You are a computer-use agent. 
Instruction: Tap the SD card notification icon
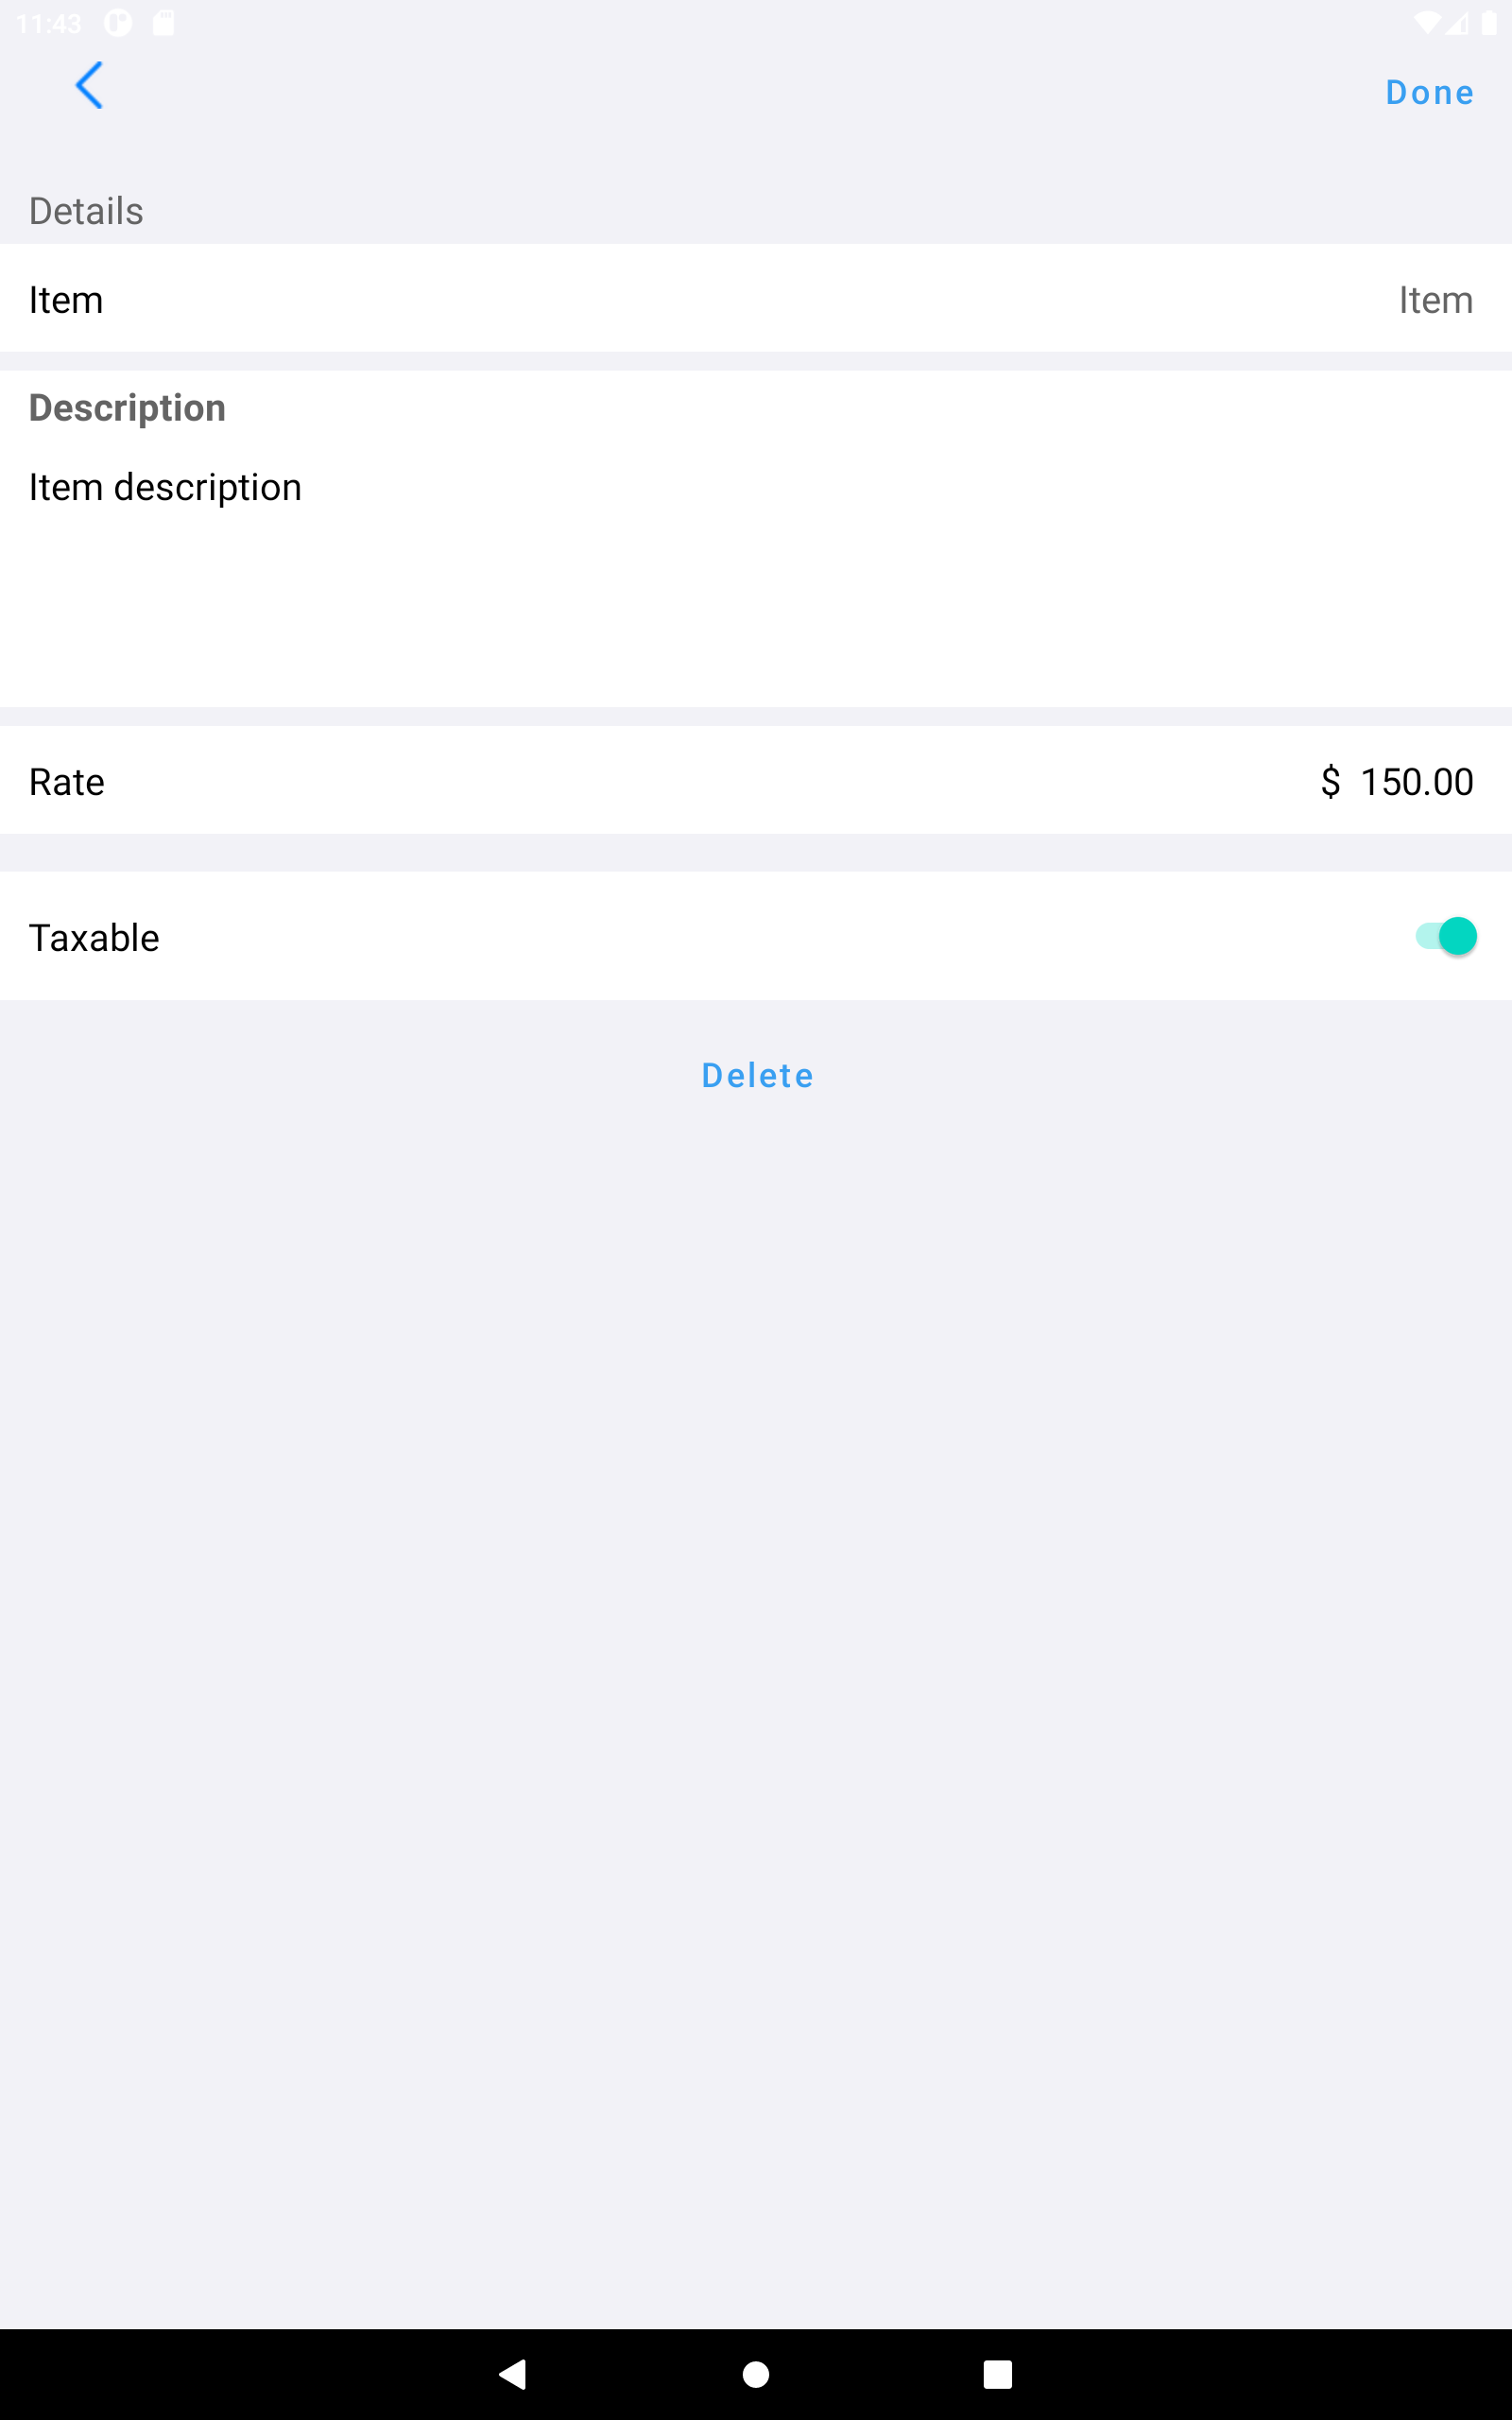163,23
